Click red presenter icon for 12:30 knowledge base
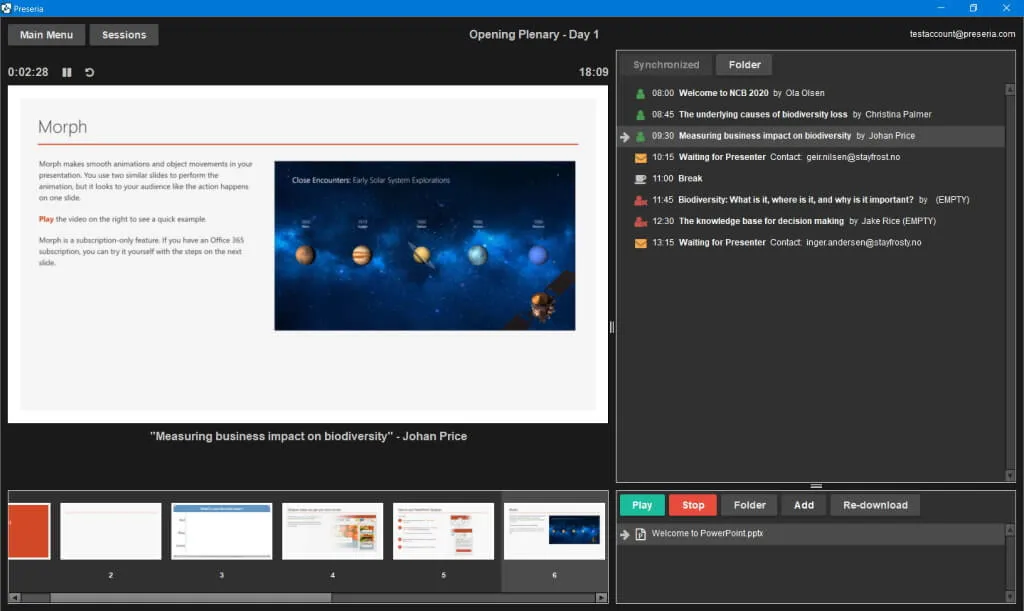This screenshot has width=1024, height=611. (640, 221)
